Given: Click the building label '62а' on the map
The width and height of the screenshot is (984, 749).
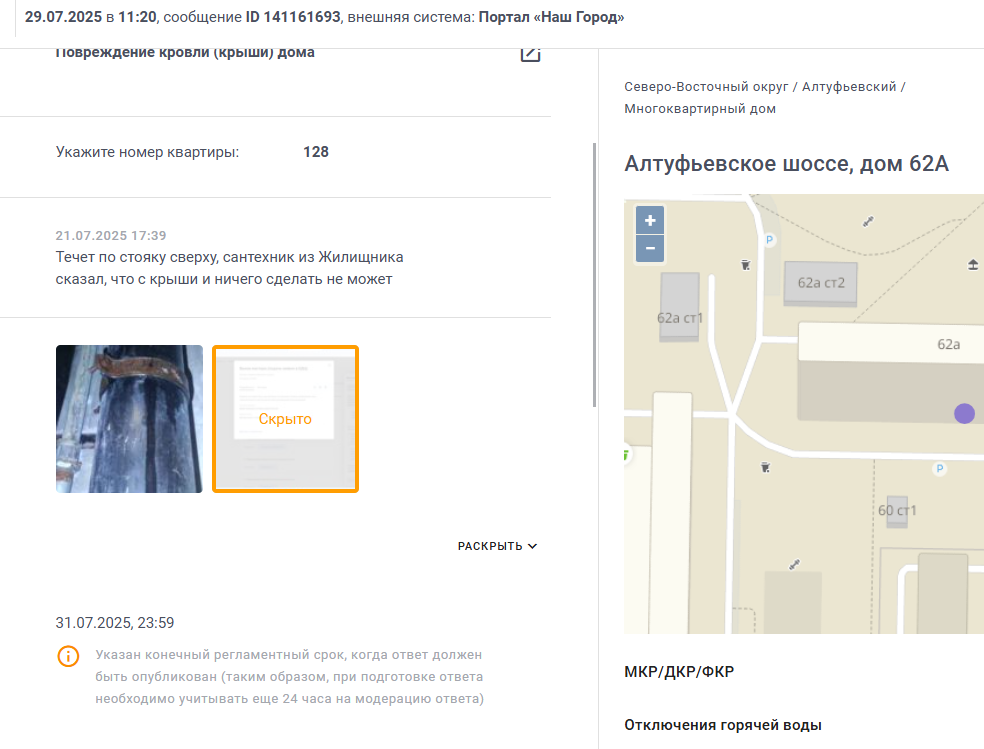Looking at the screenshot, I should 948,344.
